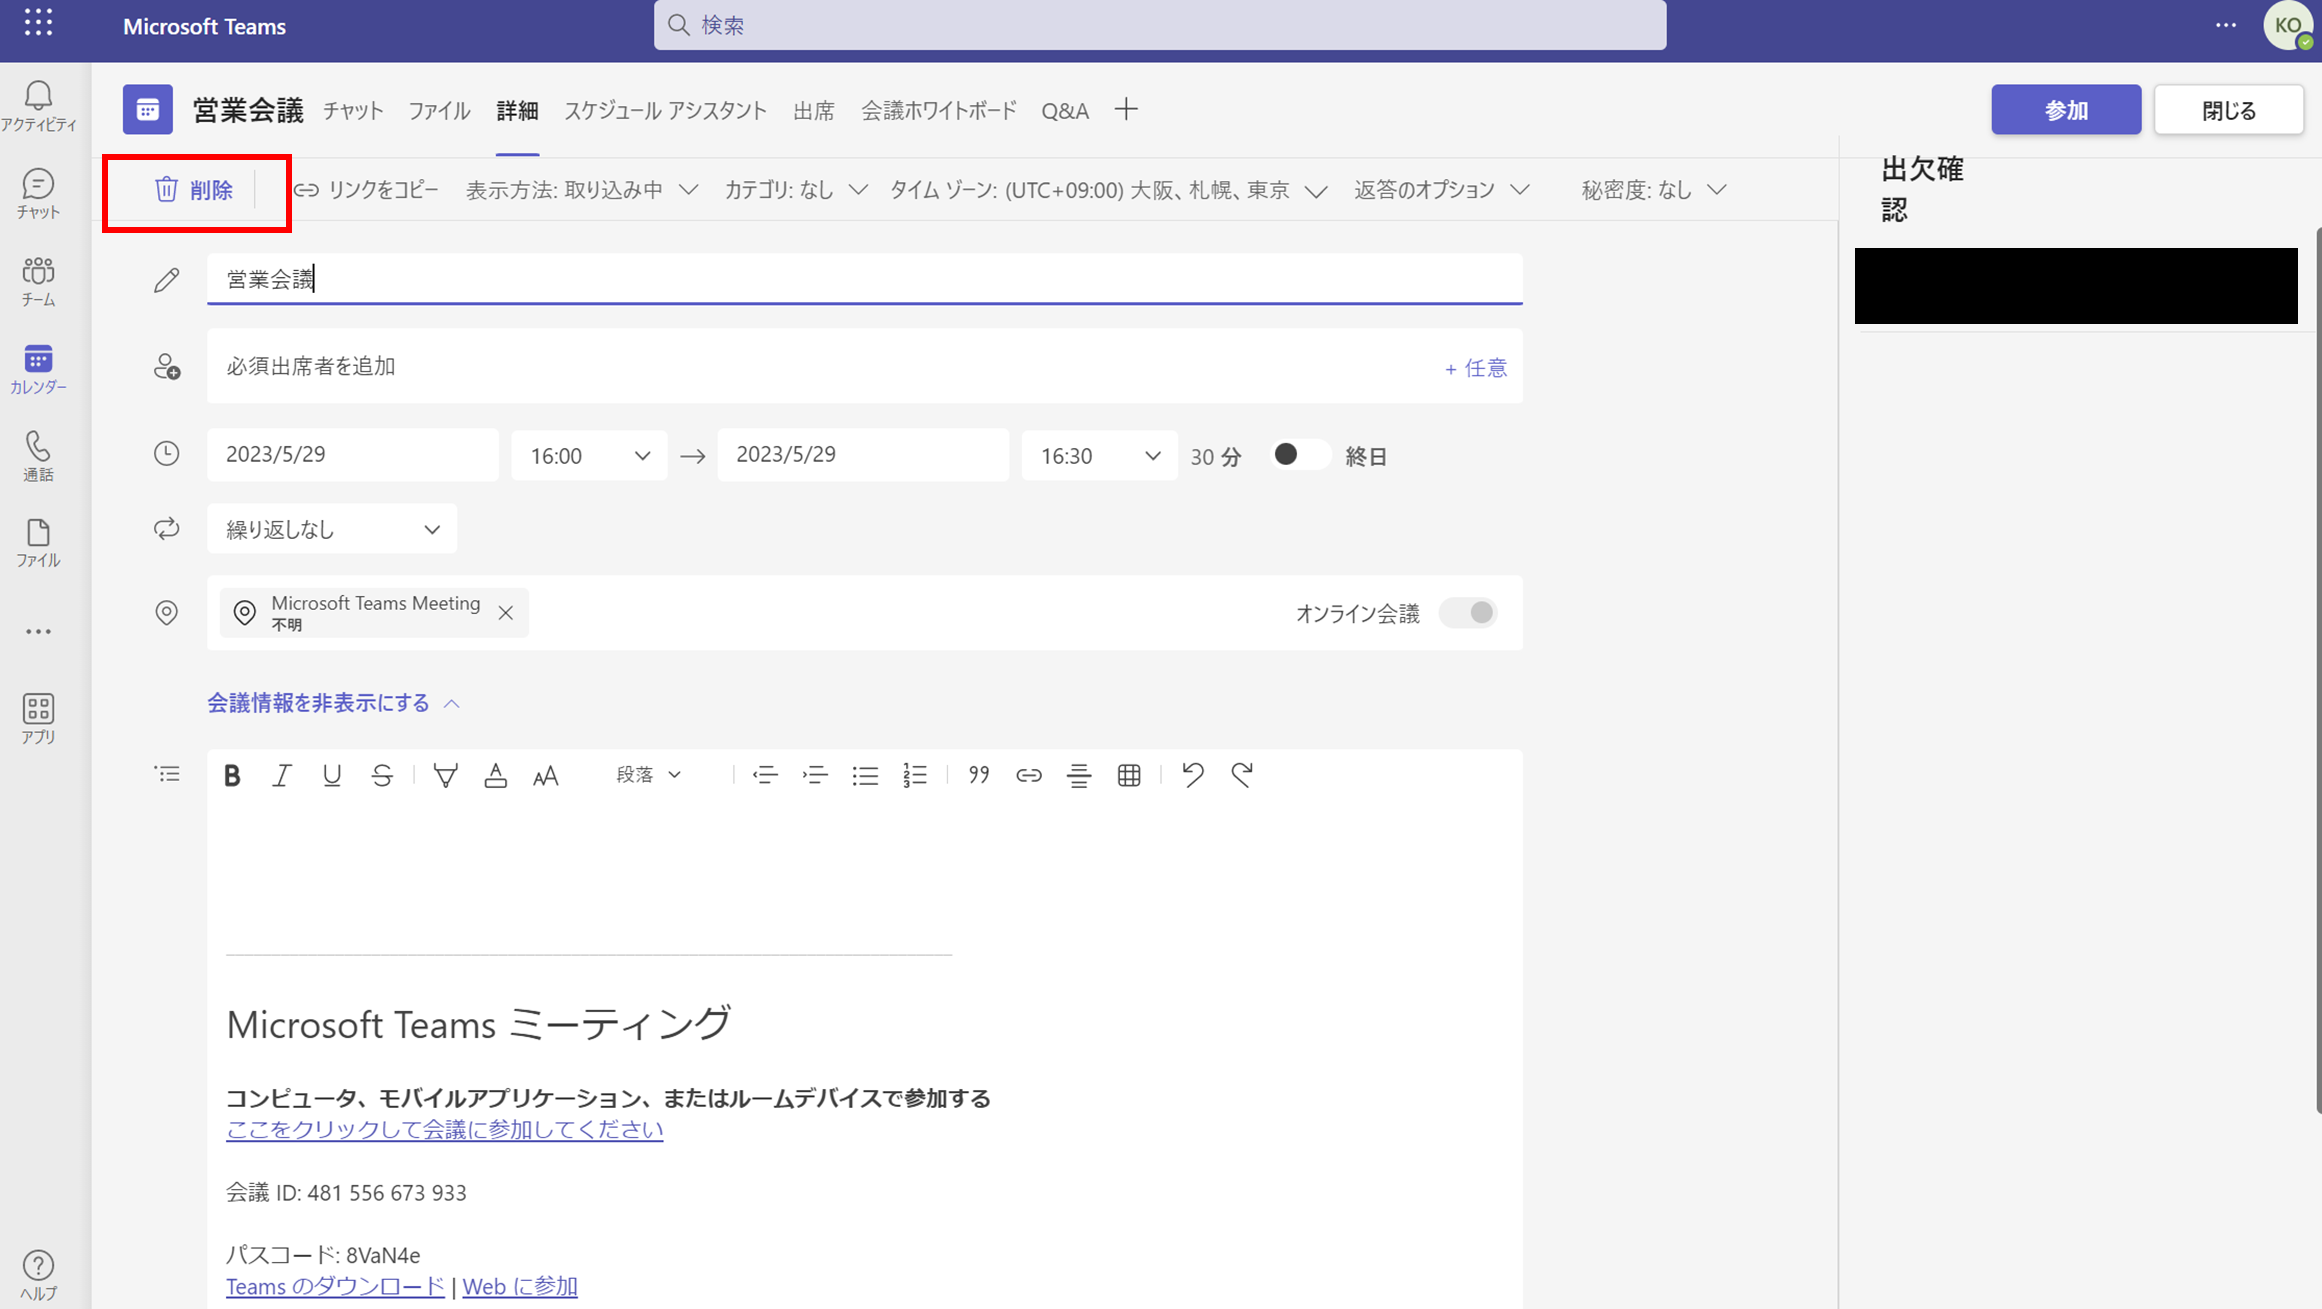Open the start time 16:00 dropdown
2322x1309 pixels.
(589, 455)
